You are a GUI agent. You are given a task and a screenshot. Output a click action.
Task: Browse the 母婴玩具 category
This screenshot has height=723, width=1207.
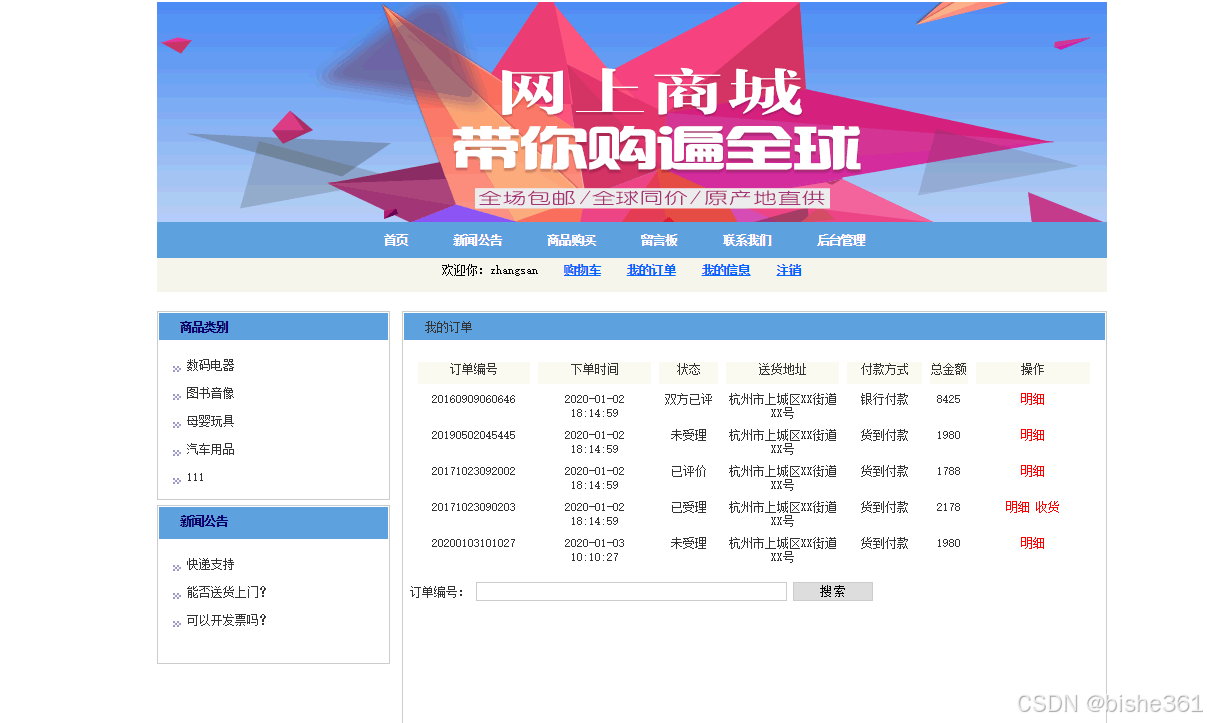[210, 422]
